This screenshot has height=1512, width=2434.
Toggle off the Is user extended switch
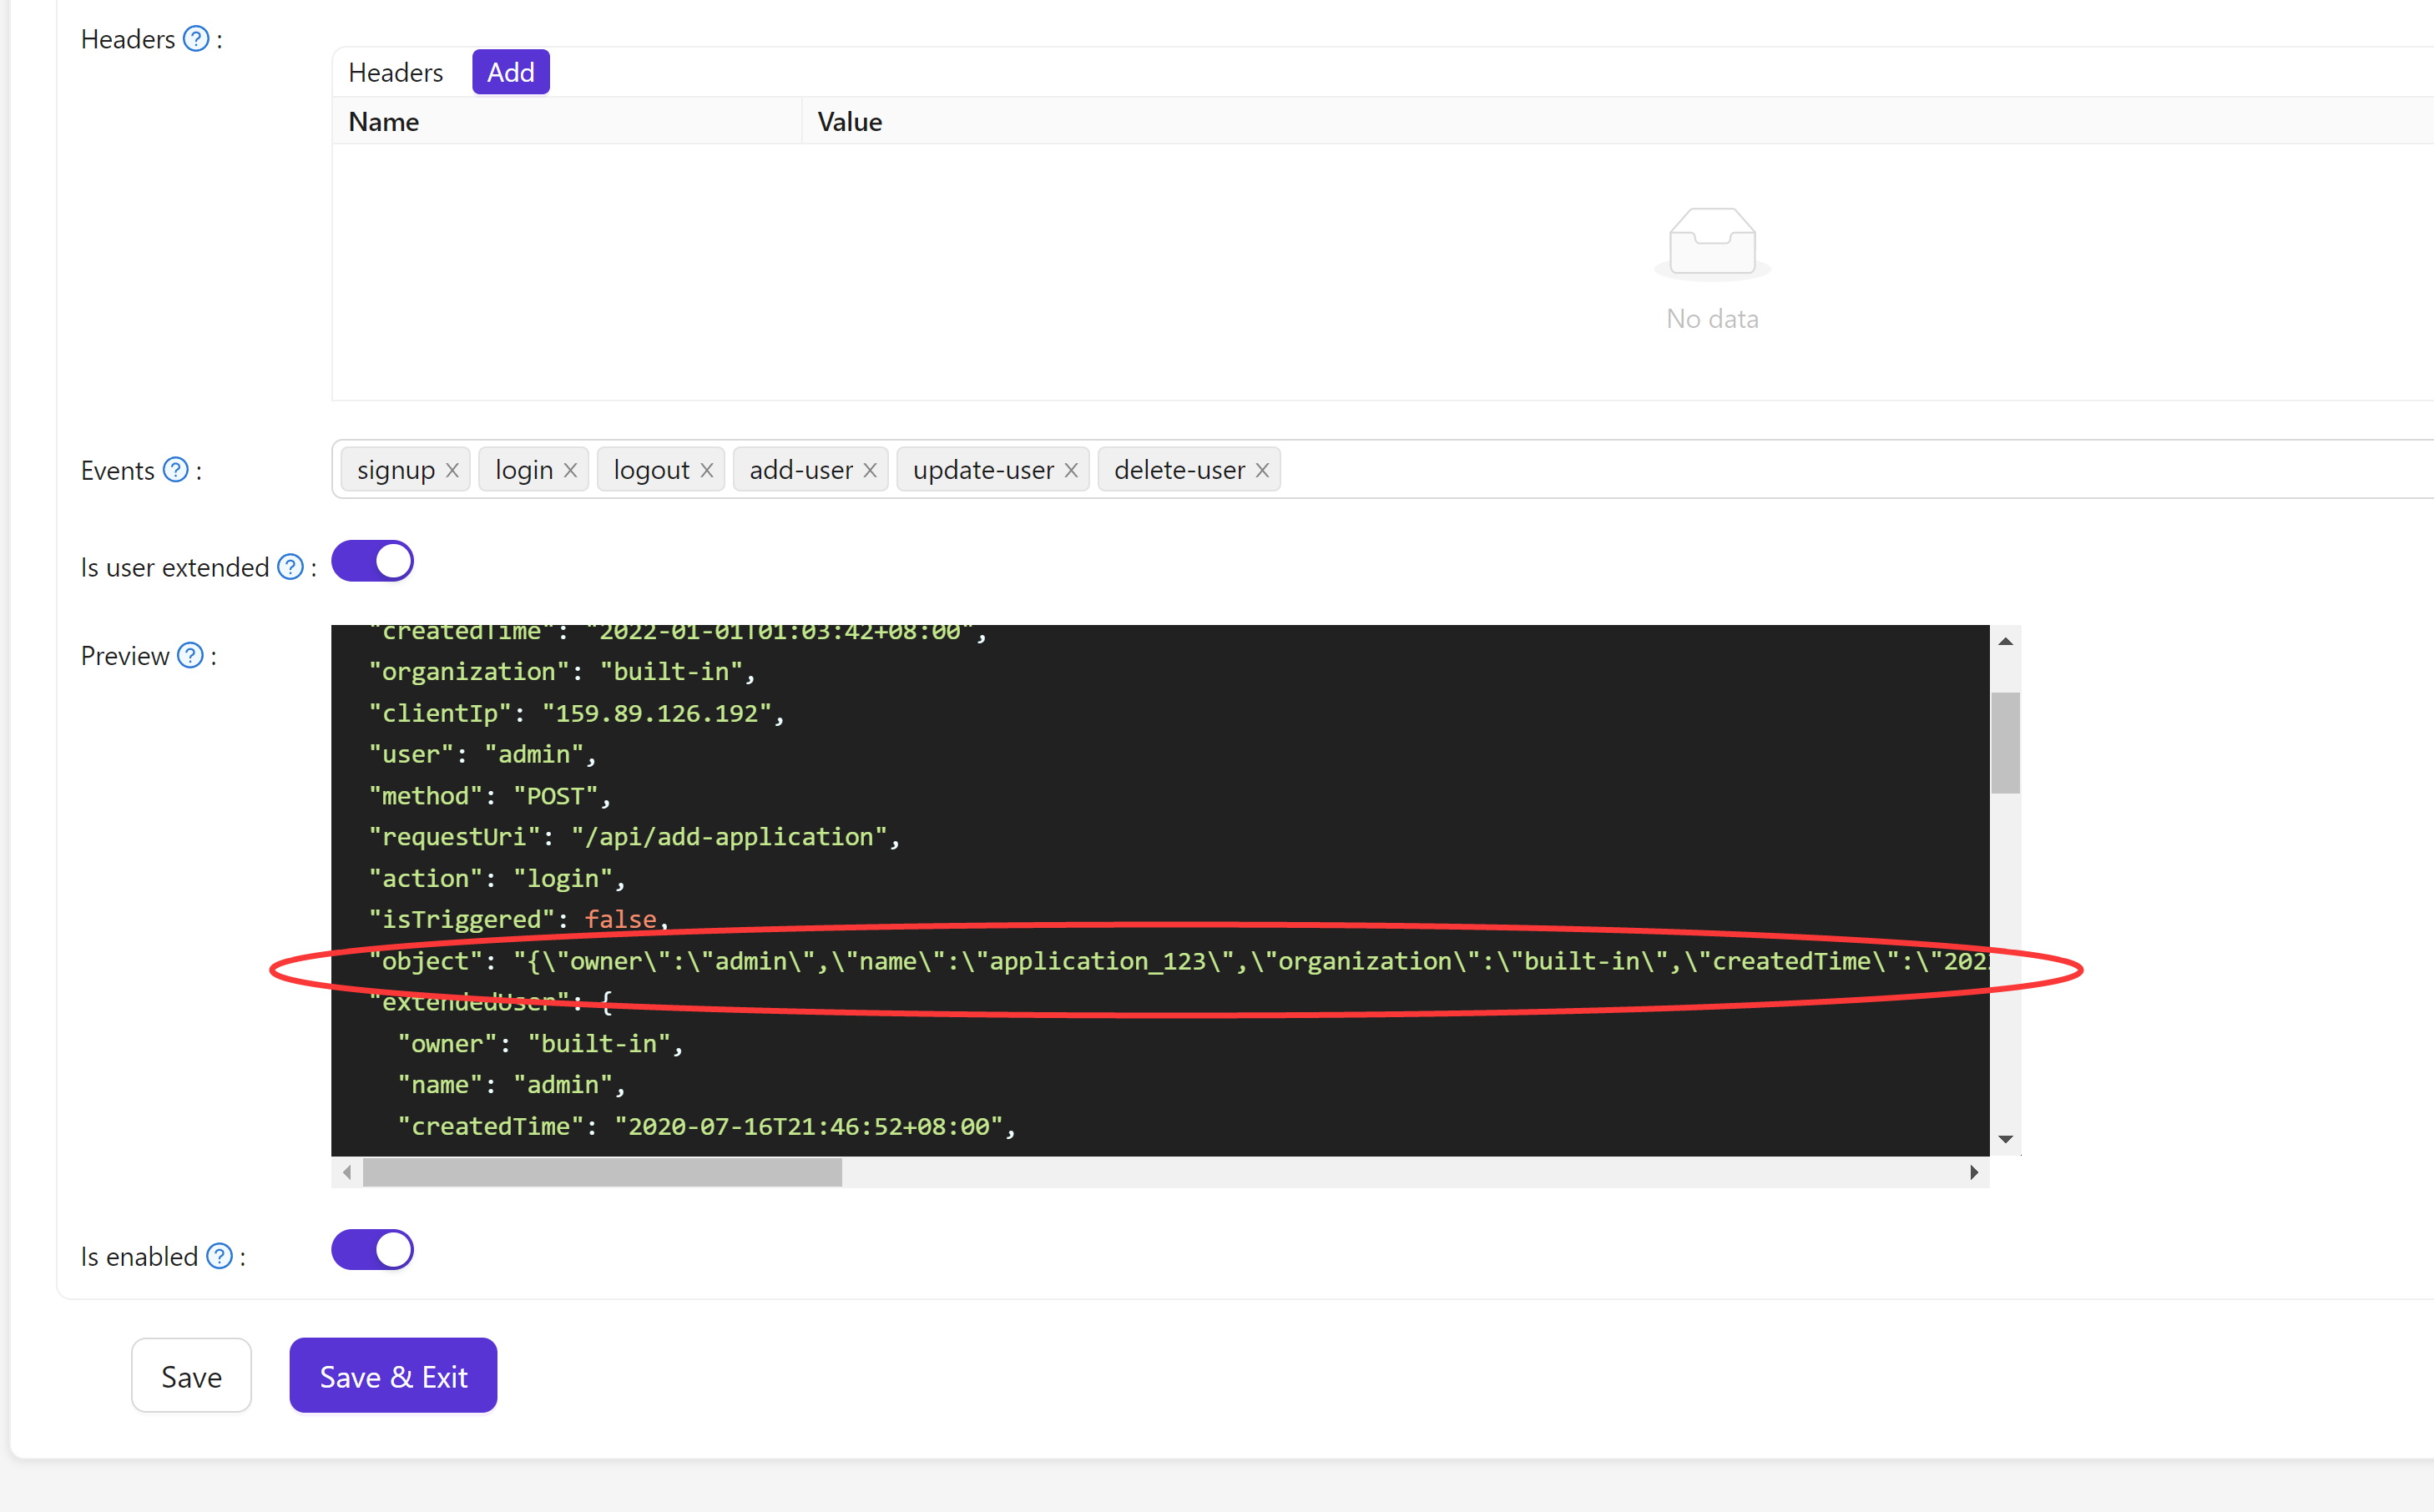tap(372, 561)
